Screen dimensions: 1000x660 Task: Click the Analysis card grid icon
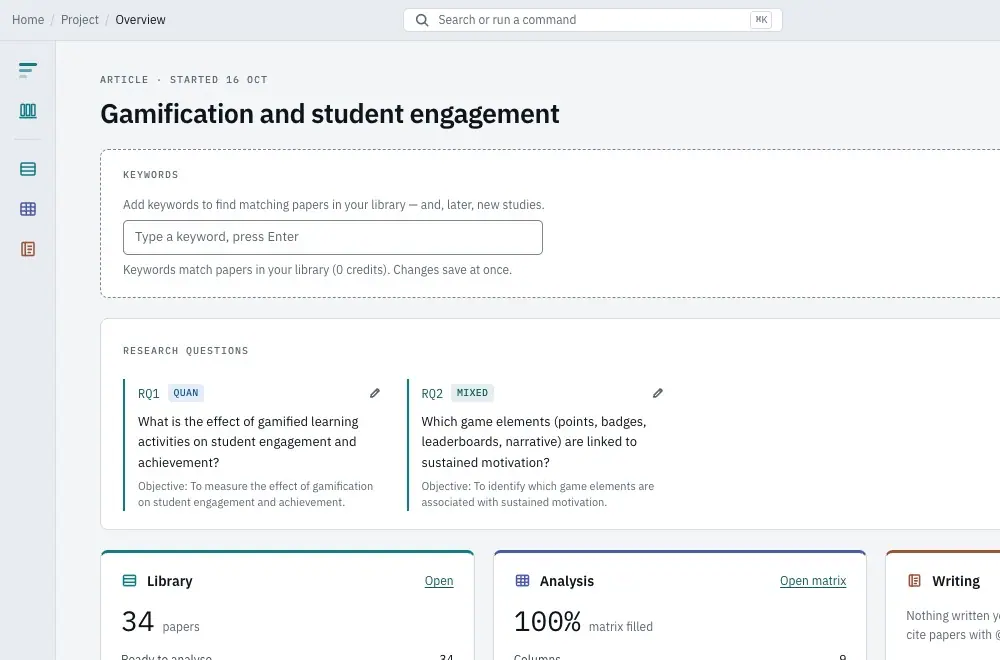[x=522, y=581]
